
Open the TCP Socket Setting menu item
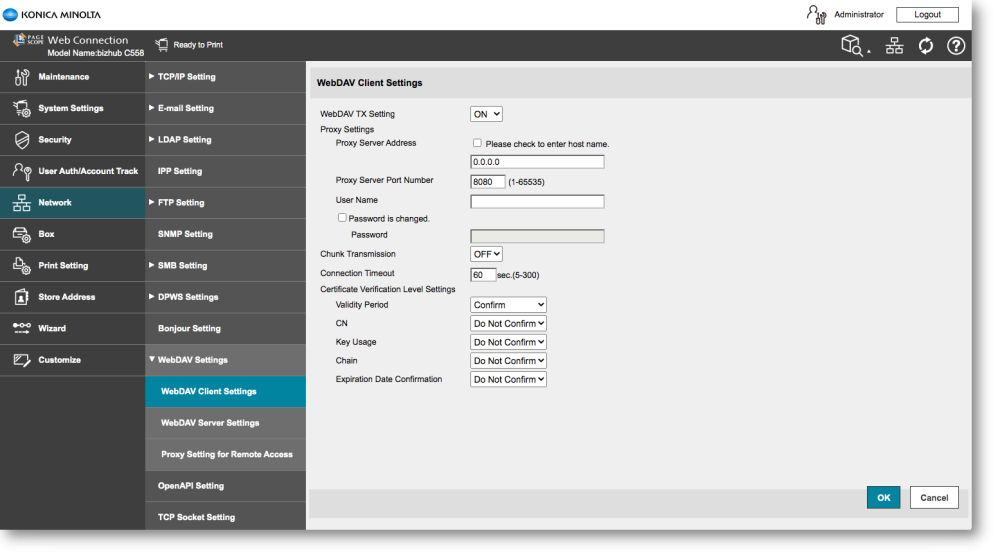pos(225,517)
